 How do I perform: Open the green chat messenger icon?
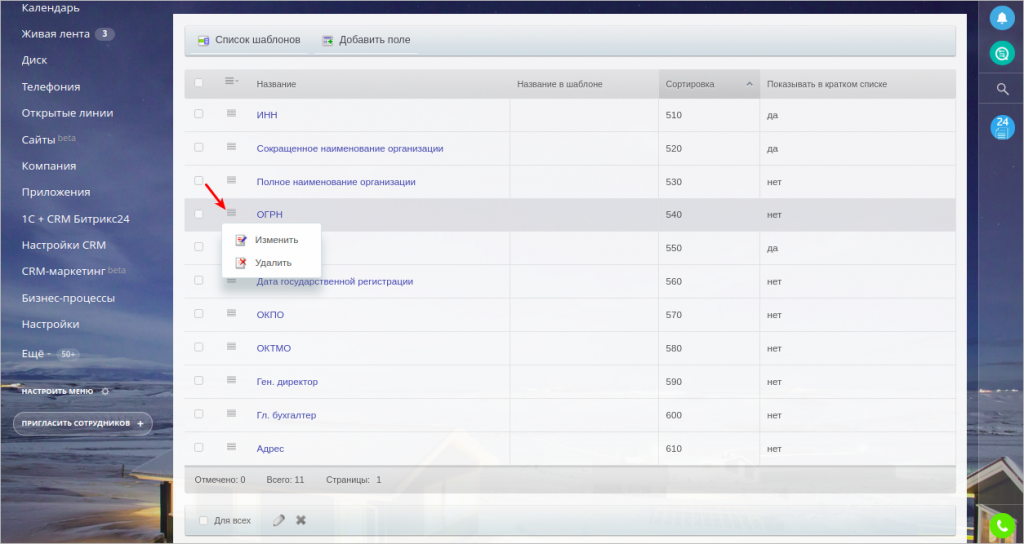pyautogui.click(x=1002, y=53)
